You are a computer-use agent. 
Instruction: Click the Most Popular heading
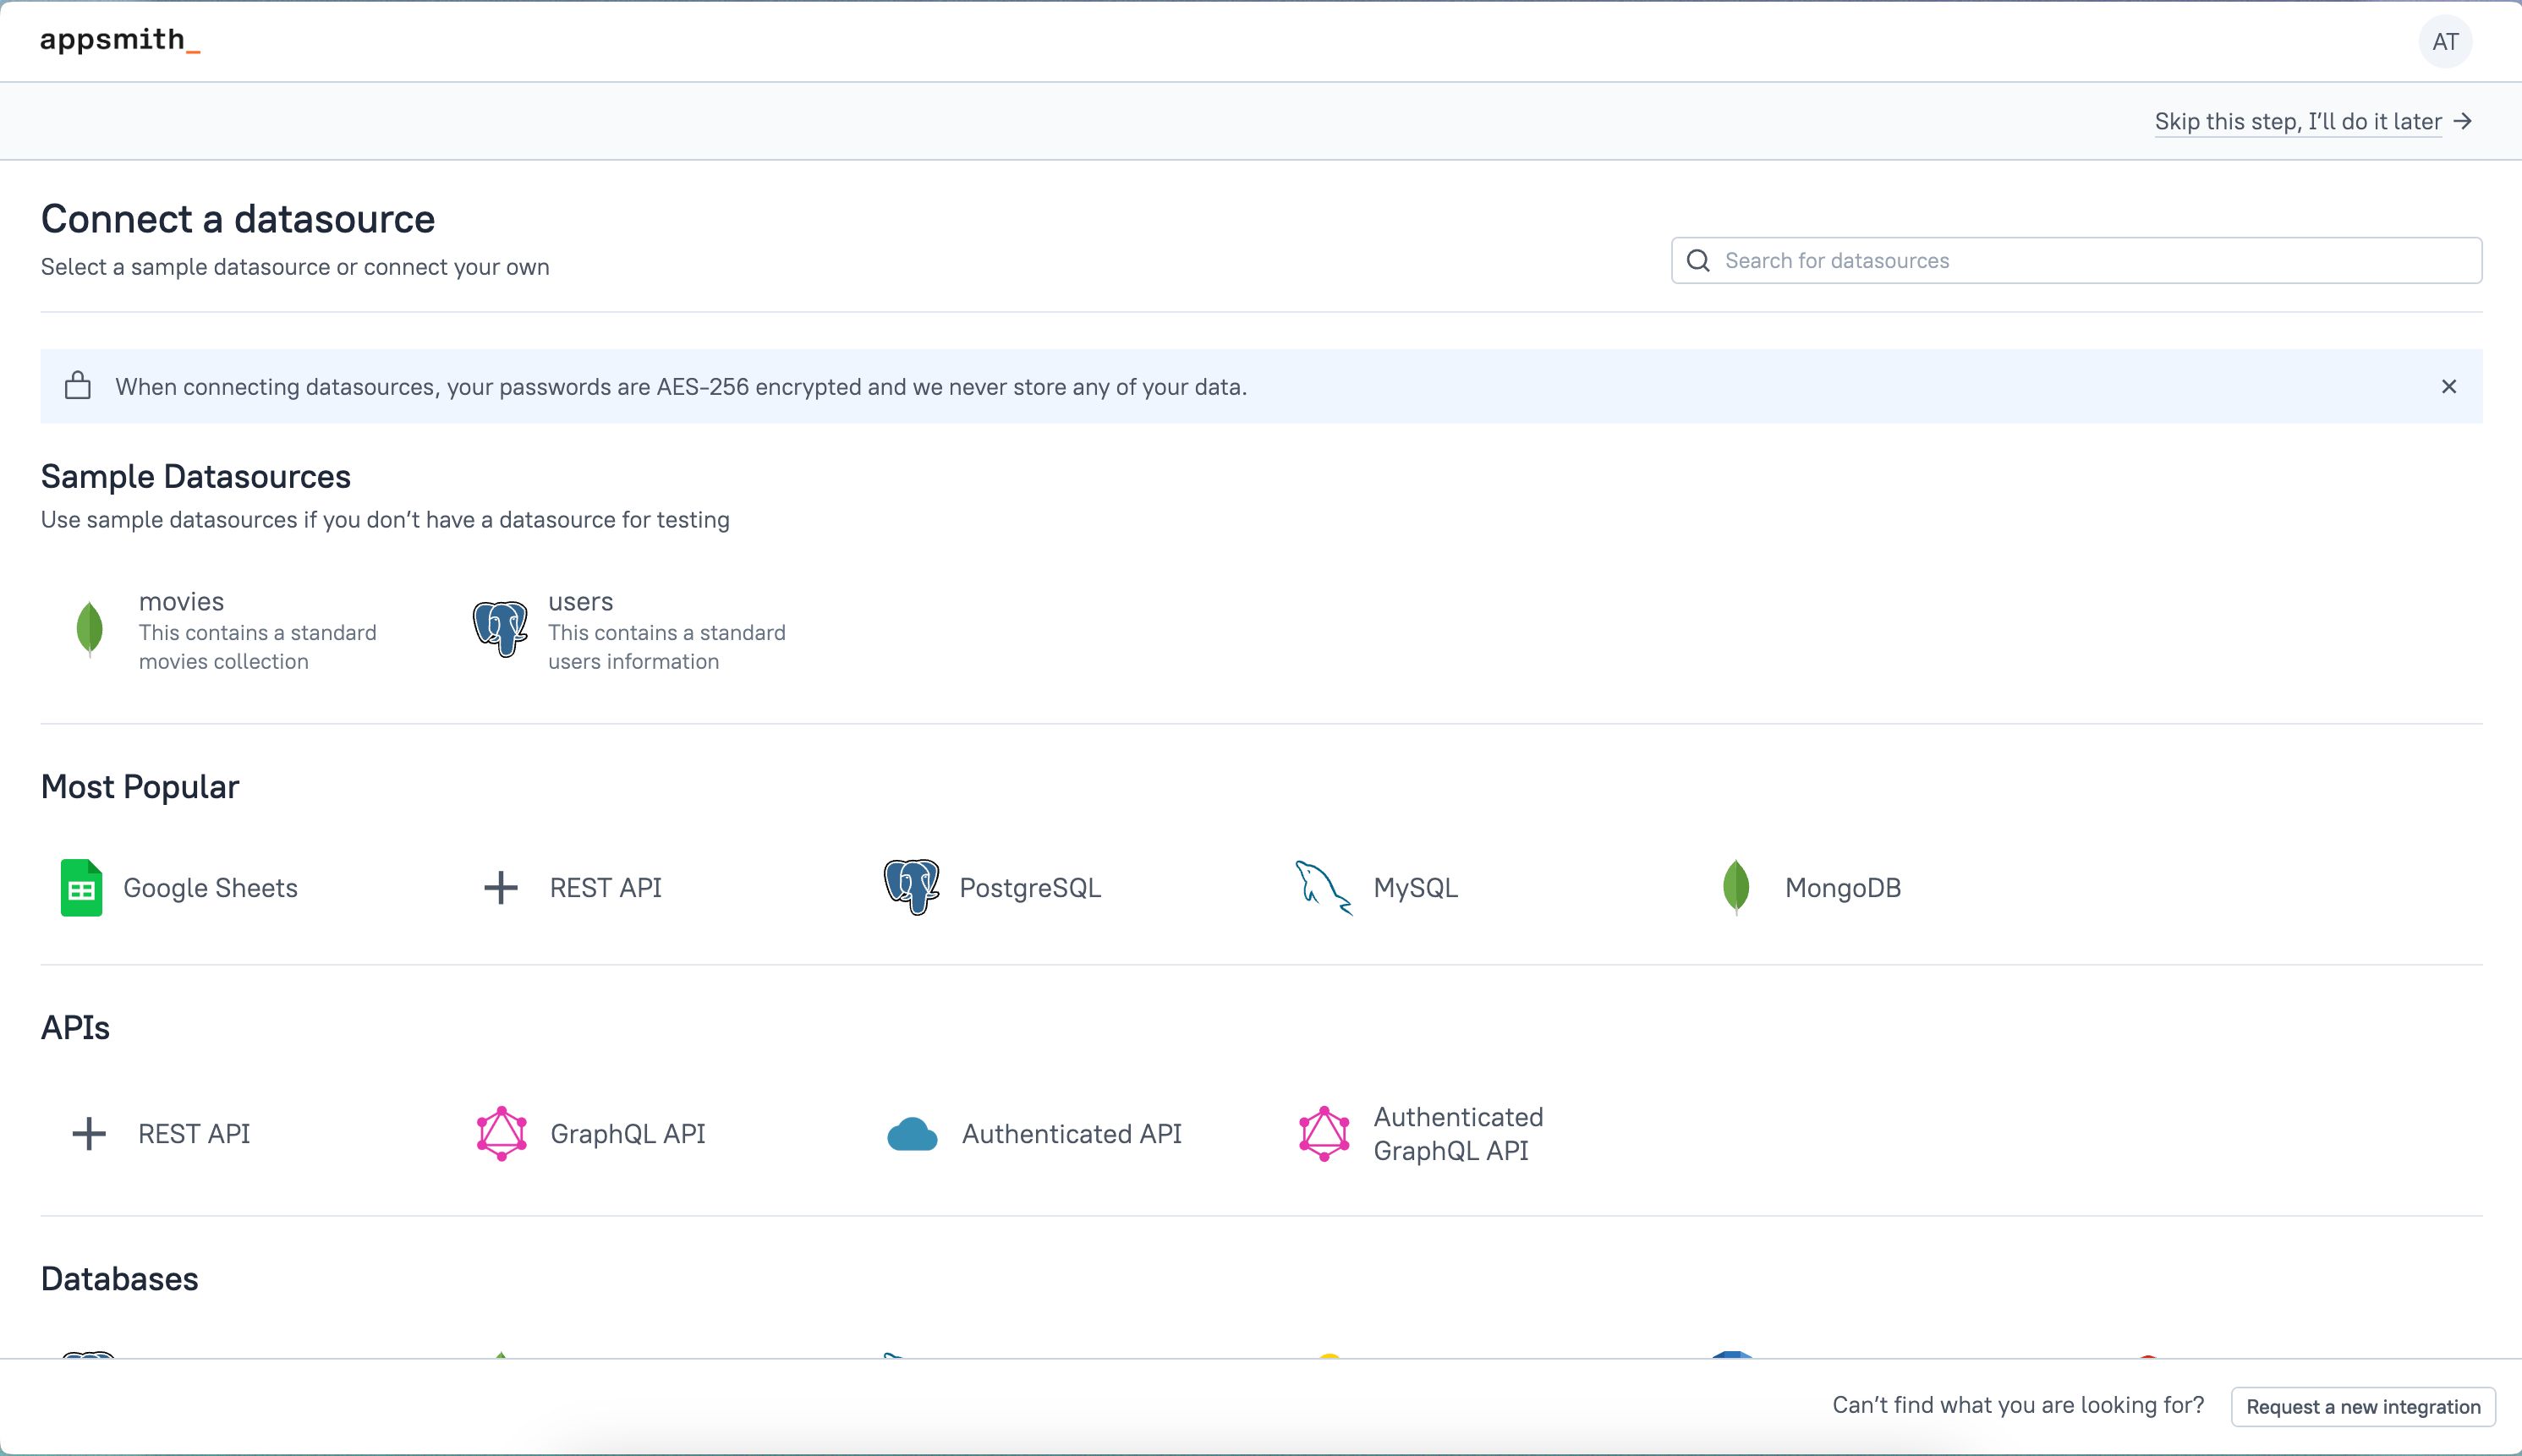point(140,786)
